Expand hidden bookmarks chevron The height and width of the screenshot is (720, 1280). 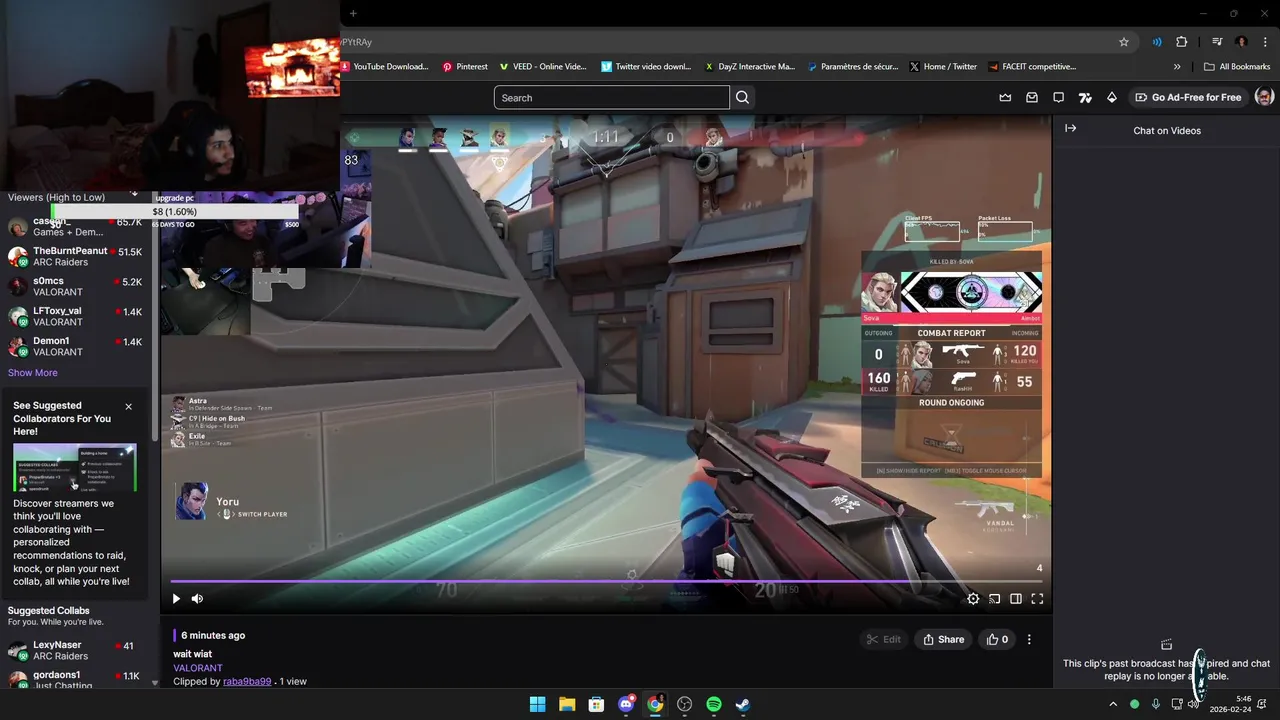coord(1177,67)
